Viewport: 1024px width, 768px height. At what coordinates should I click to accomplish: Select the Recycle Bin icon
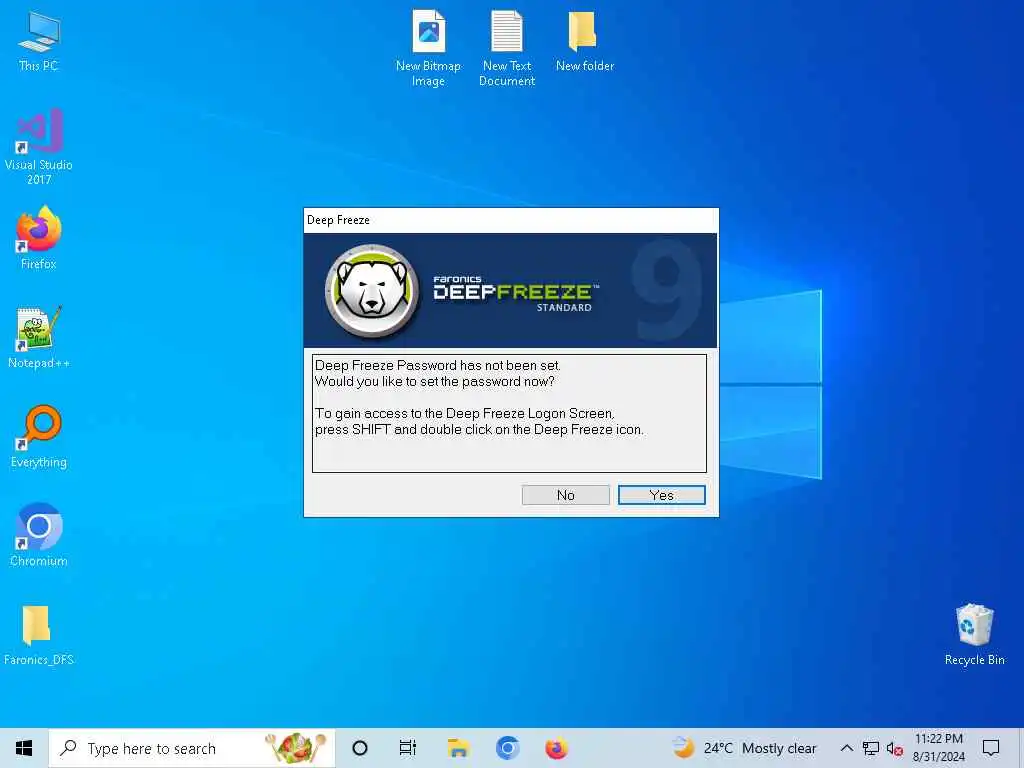coord(974,635)
